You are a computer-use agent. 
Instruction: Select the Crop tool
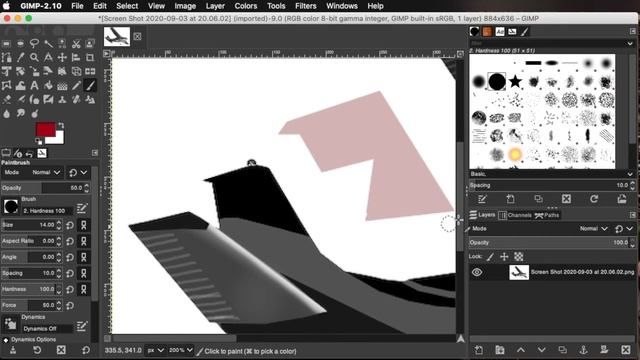[x=90, y=58]
